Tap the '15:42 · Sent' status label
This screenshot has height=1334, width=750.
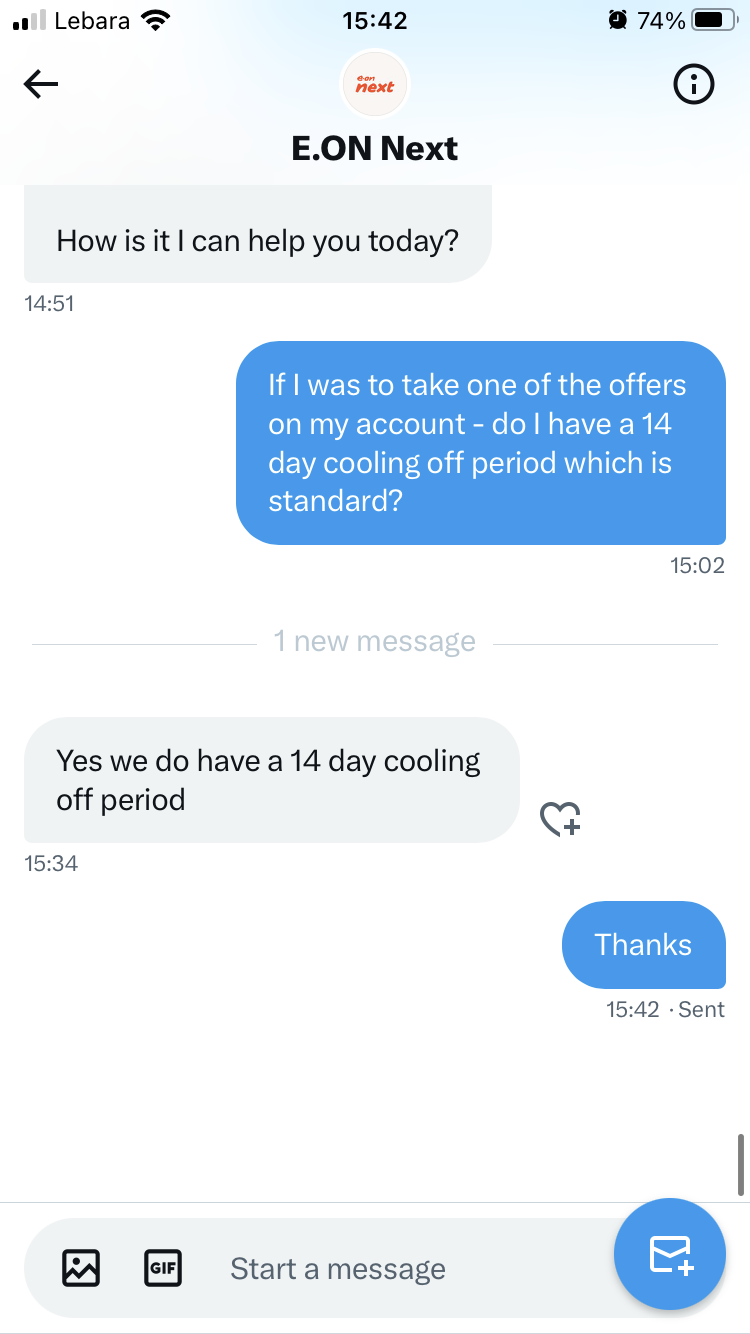click(x=665, y=1009)
